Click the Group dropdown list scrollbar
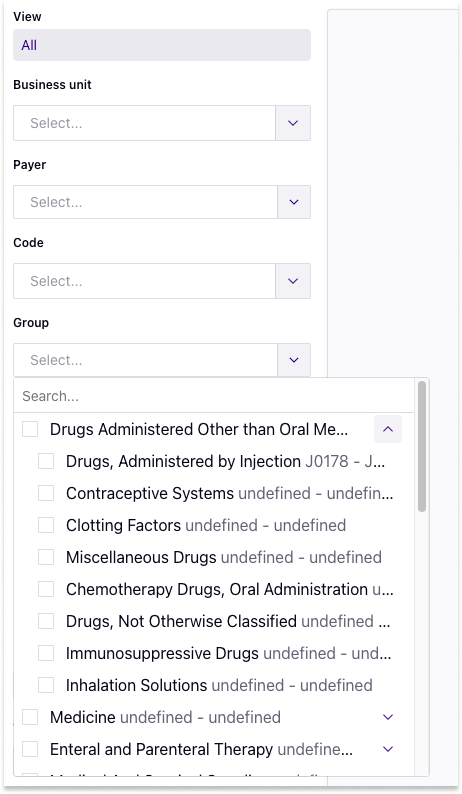 [x=422, y=446]
